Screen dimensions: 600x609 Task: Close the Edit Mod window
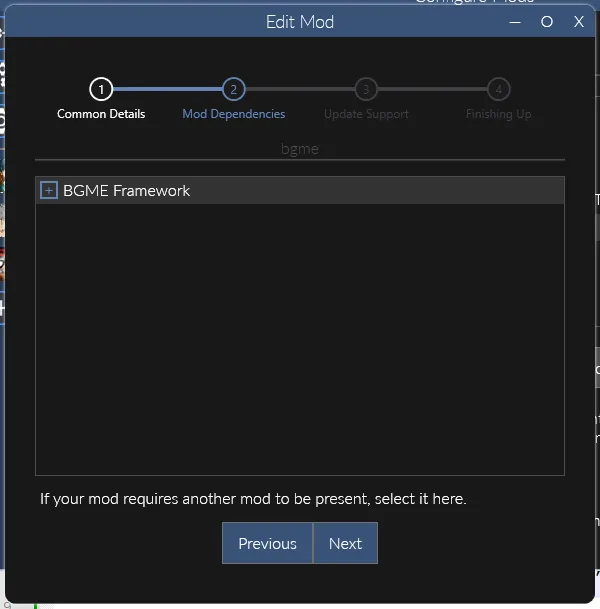[x=579, y=22]
